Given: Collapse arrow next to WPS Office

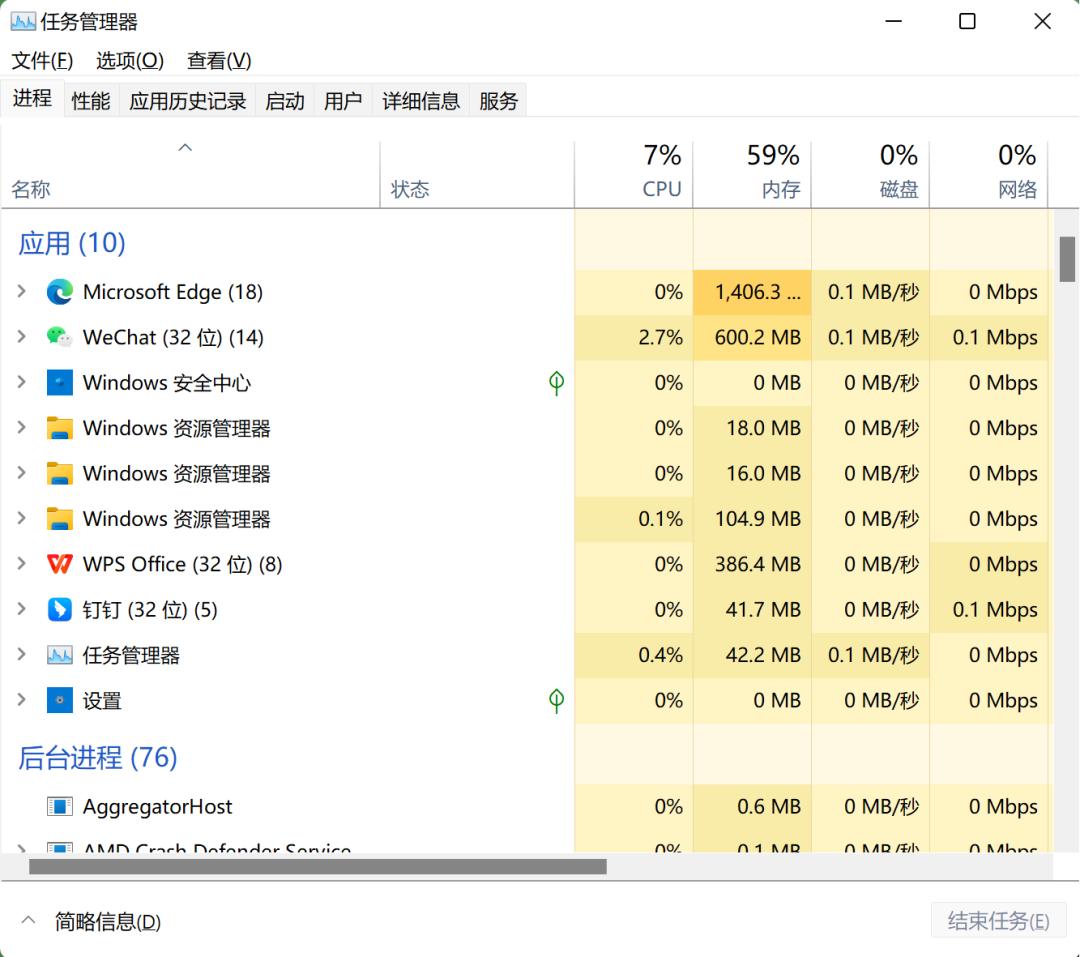Looking at the screenshot, I should click(21, 564).
